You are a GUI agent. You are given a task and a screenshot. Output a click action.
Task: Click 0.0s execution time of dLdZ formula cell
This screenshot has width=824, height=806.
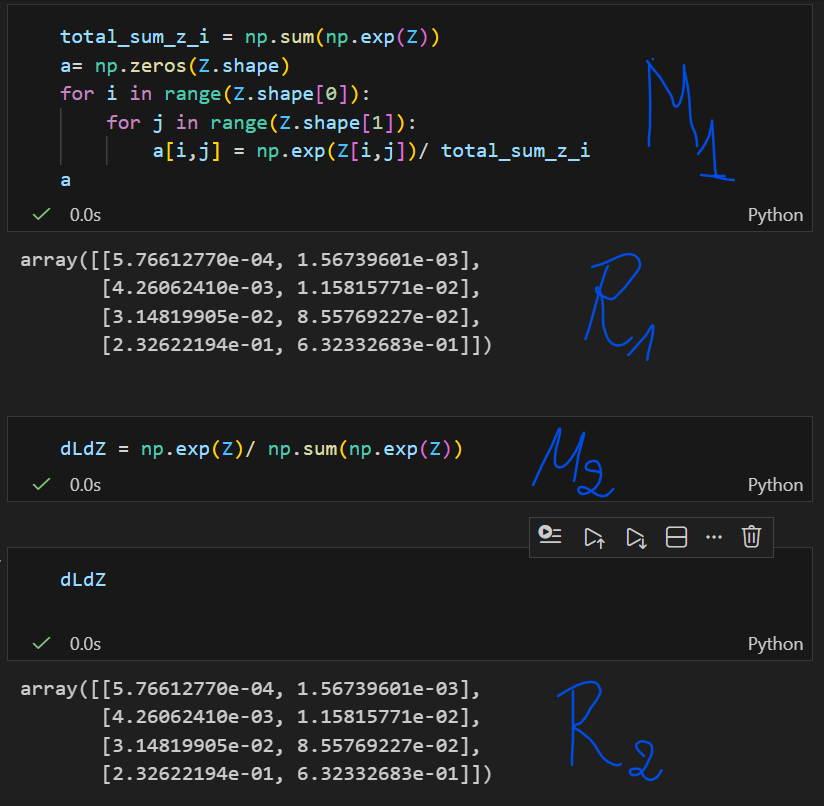85,484
